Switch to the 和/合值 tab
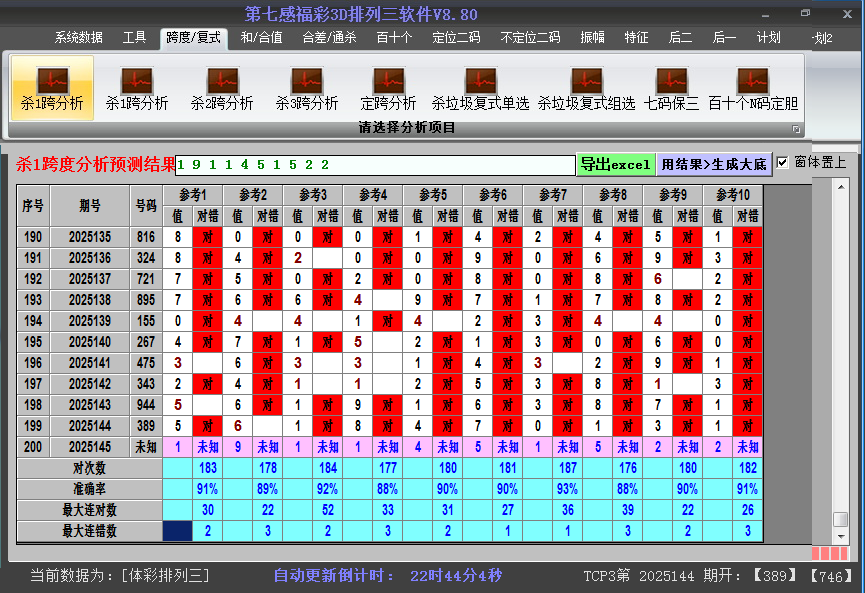 (x=261, y=38)
